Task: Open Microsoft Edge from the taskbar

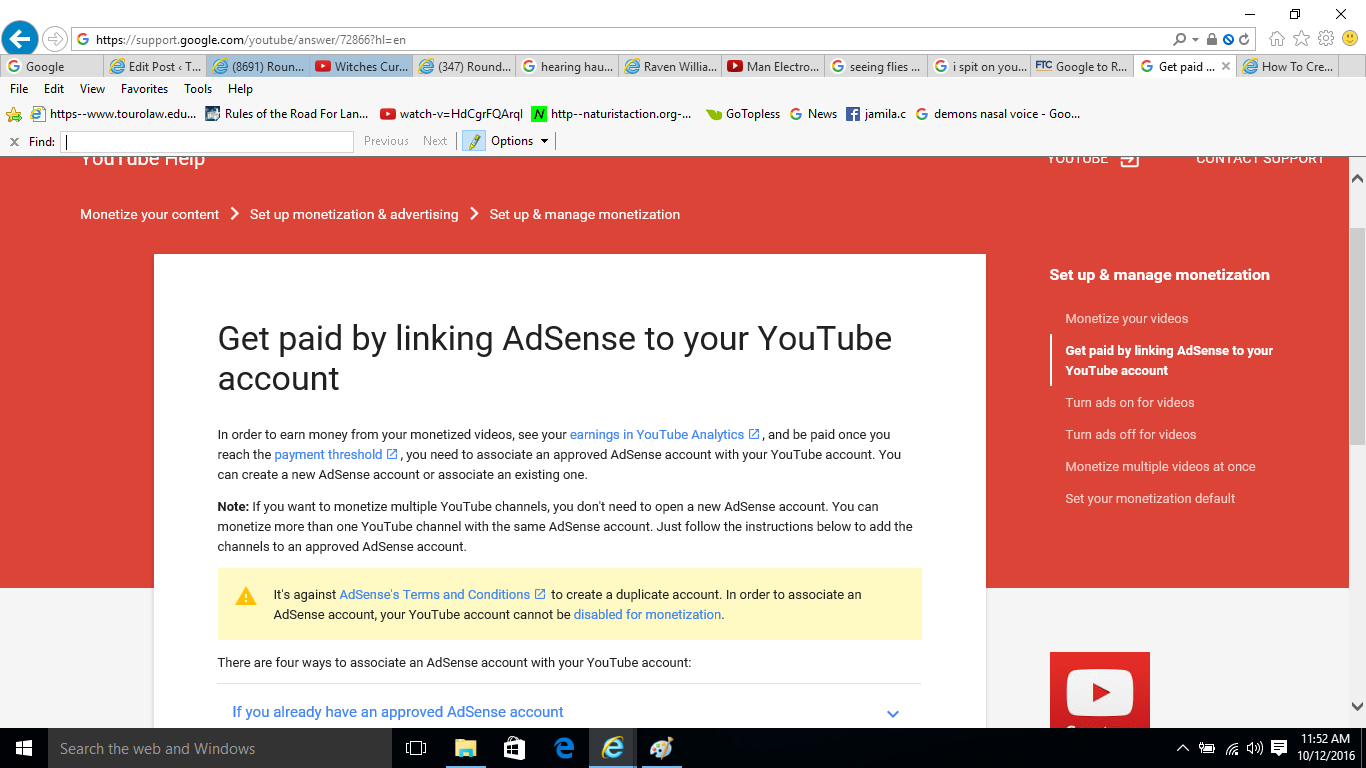Action: tap(564, 748)
